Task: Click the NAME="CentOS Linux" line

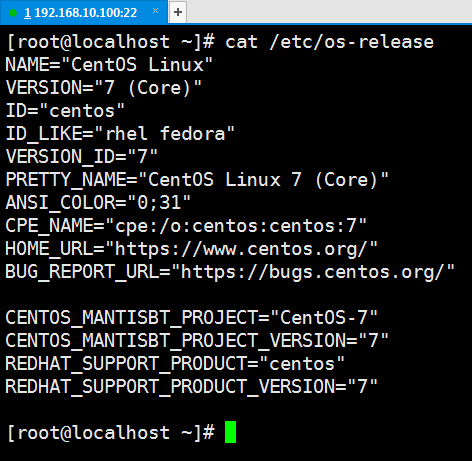Action: click(x=109, y=64)
